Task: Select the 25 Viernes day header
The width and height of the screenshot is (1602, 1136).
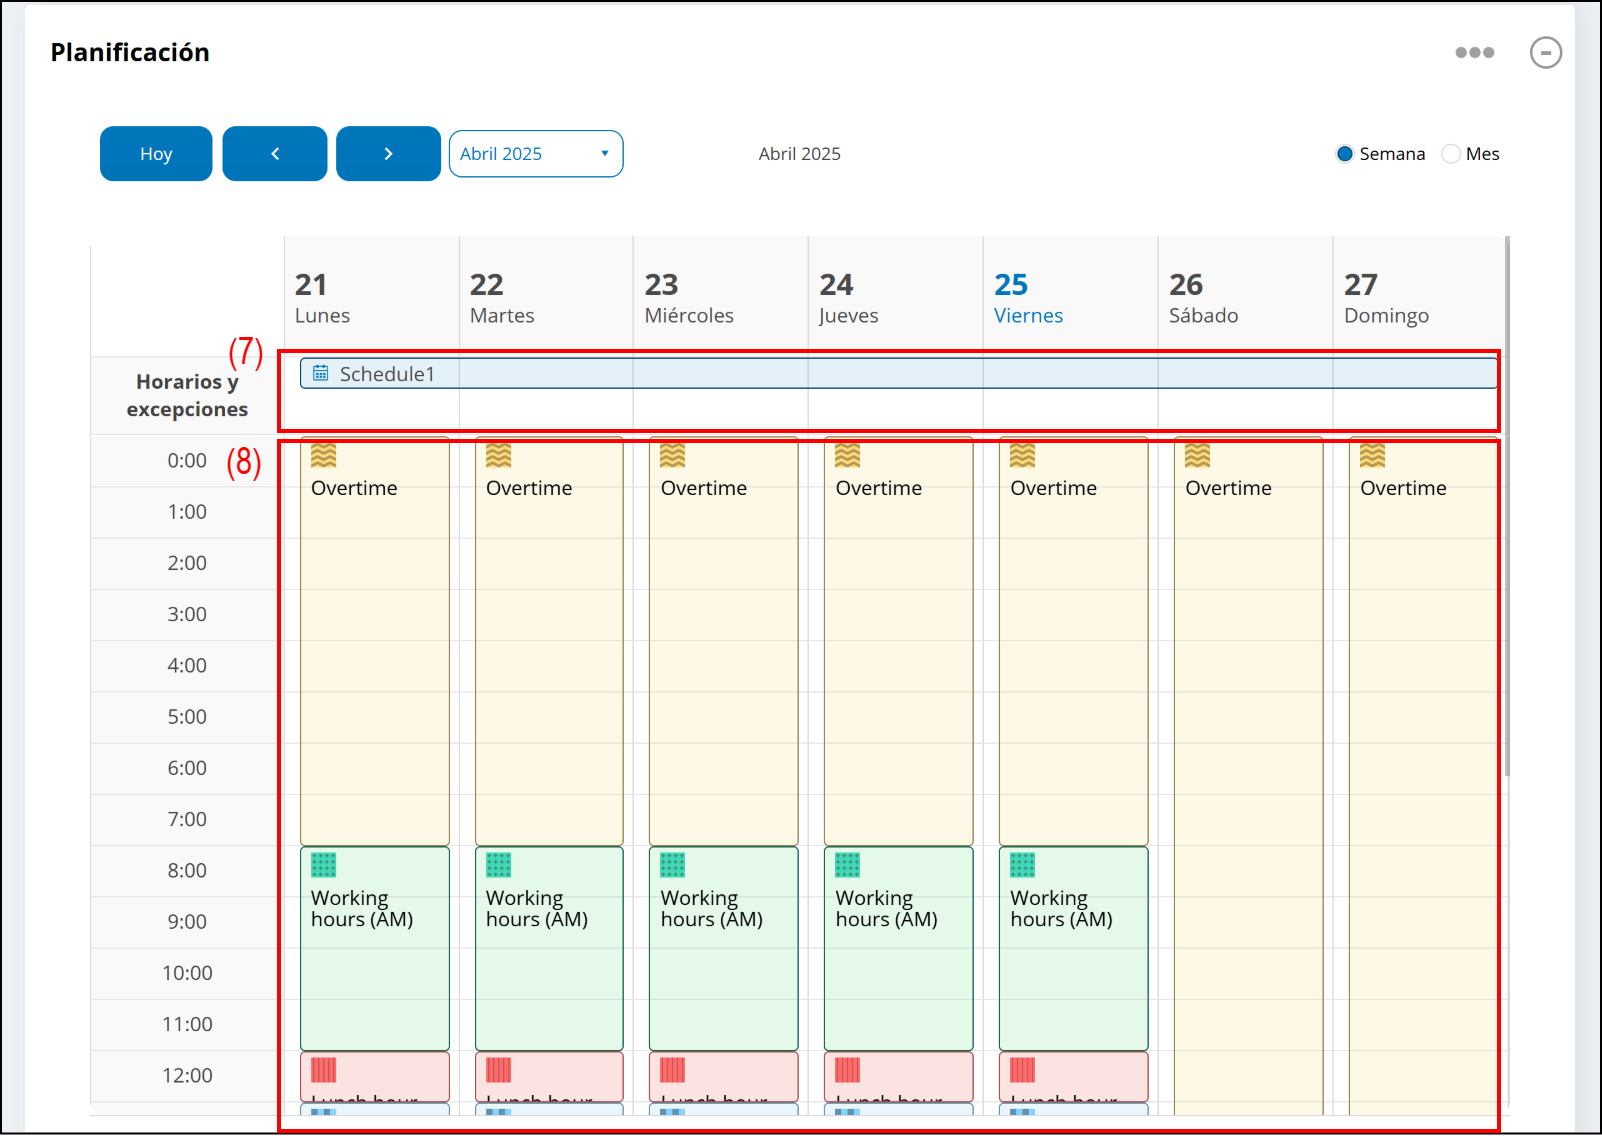Action: 1028,298
